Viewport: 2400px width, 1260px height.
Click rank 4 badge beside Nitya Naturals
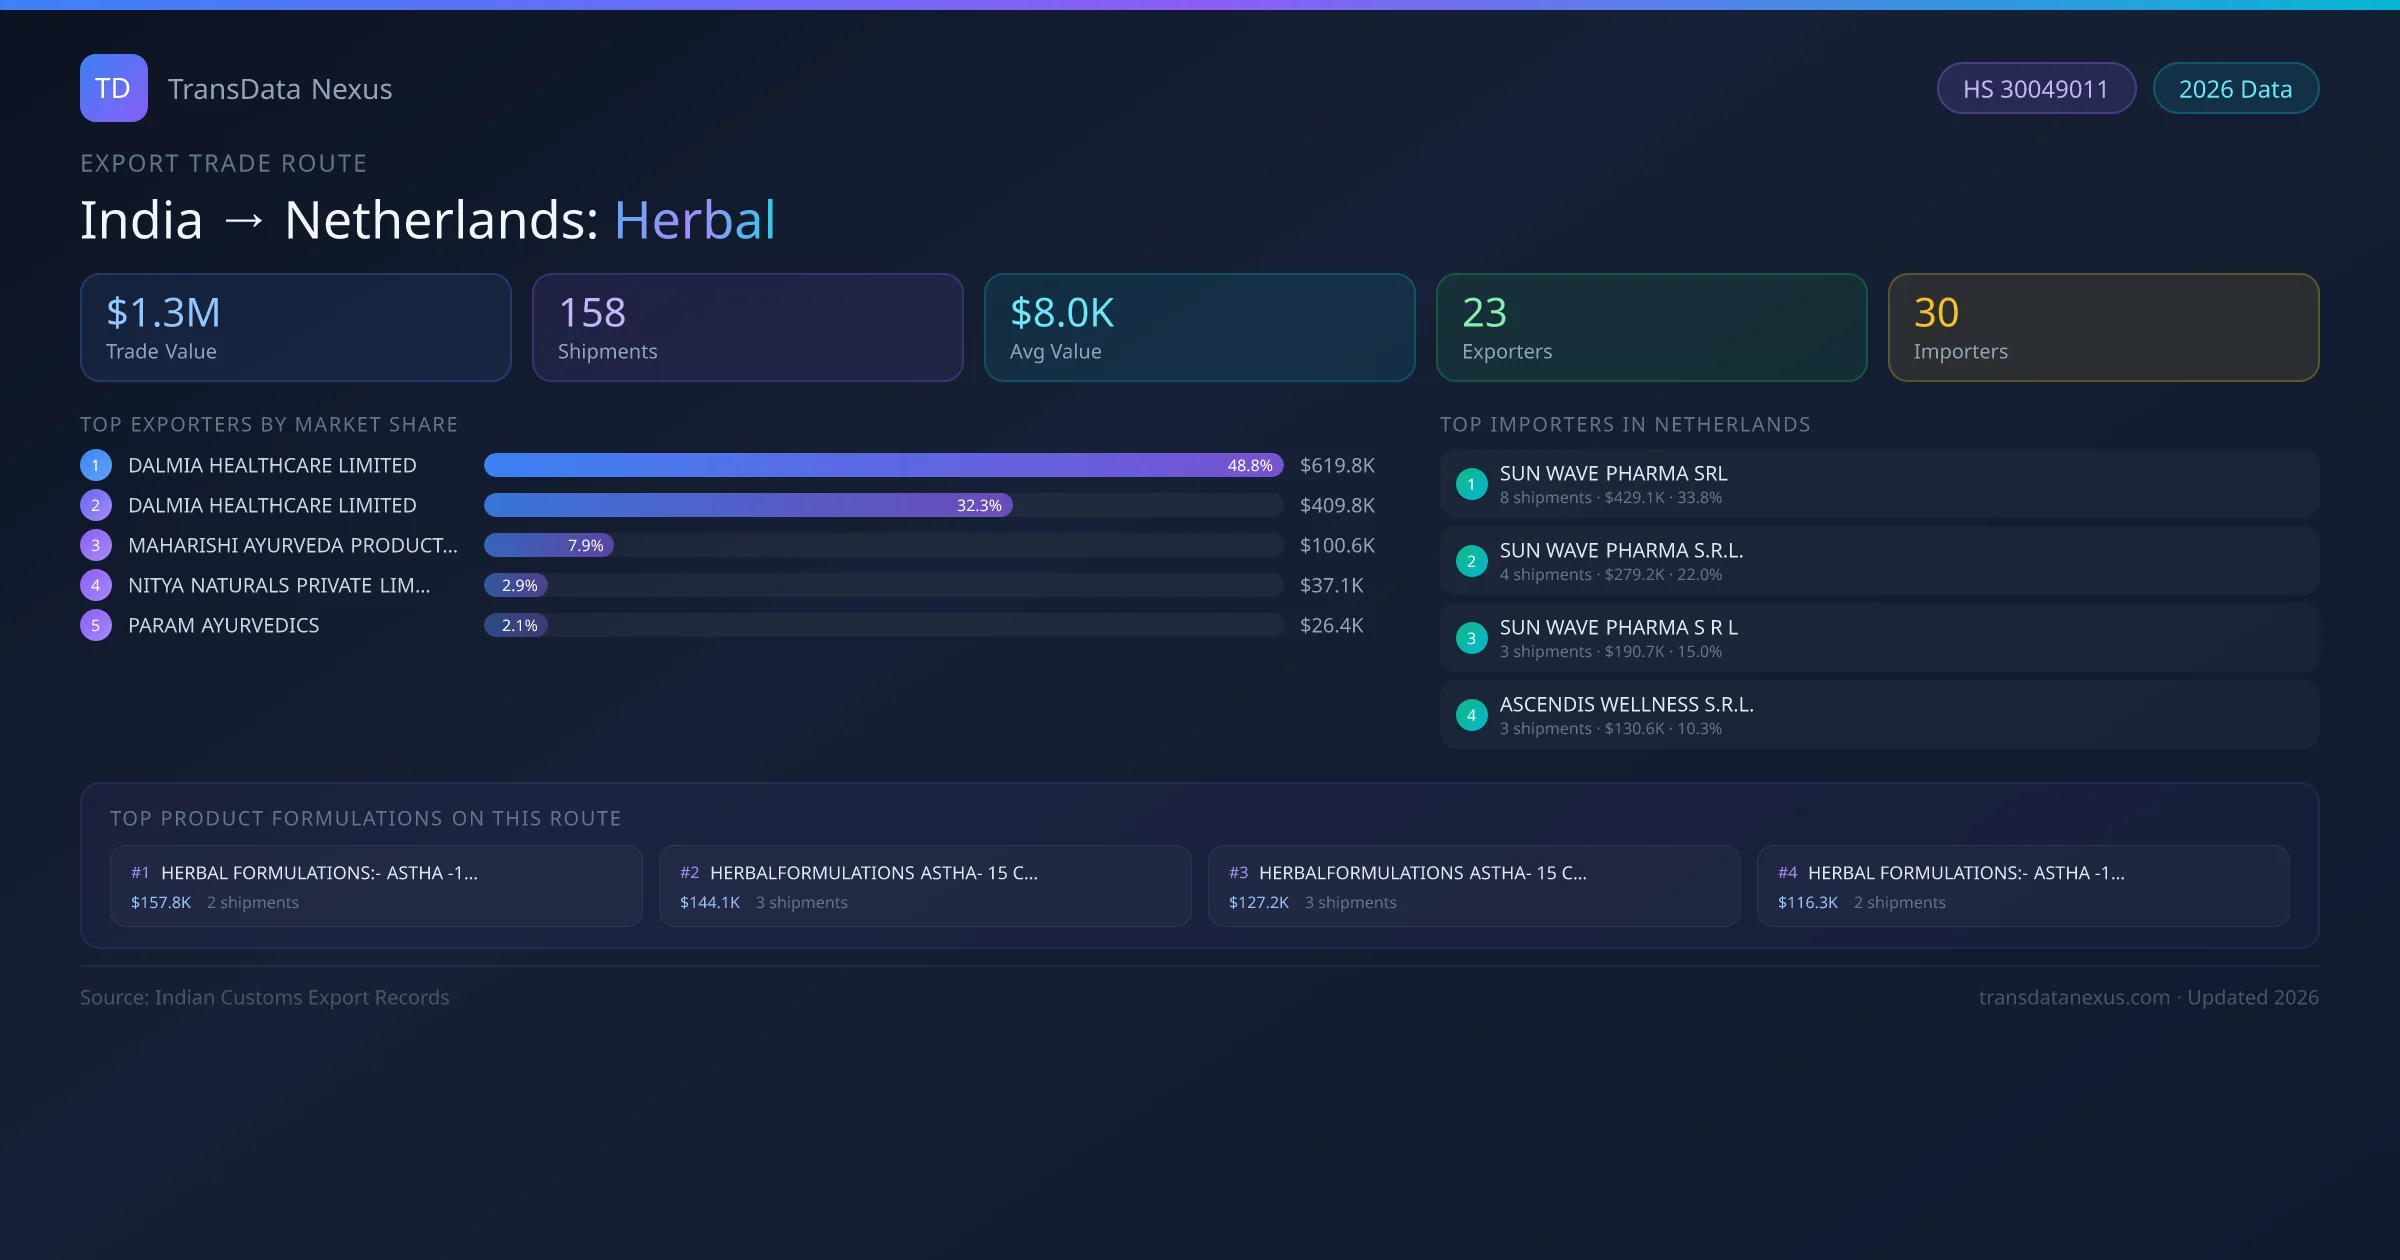96,585
